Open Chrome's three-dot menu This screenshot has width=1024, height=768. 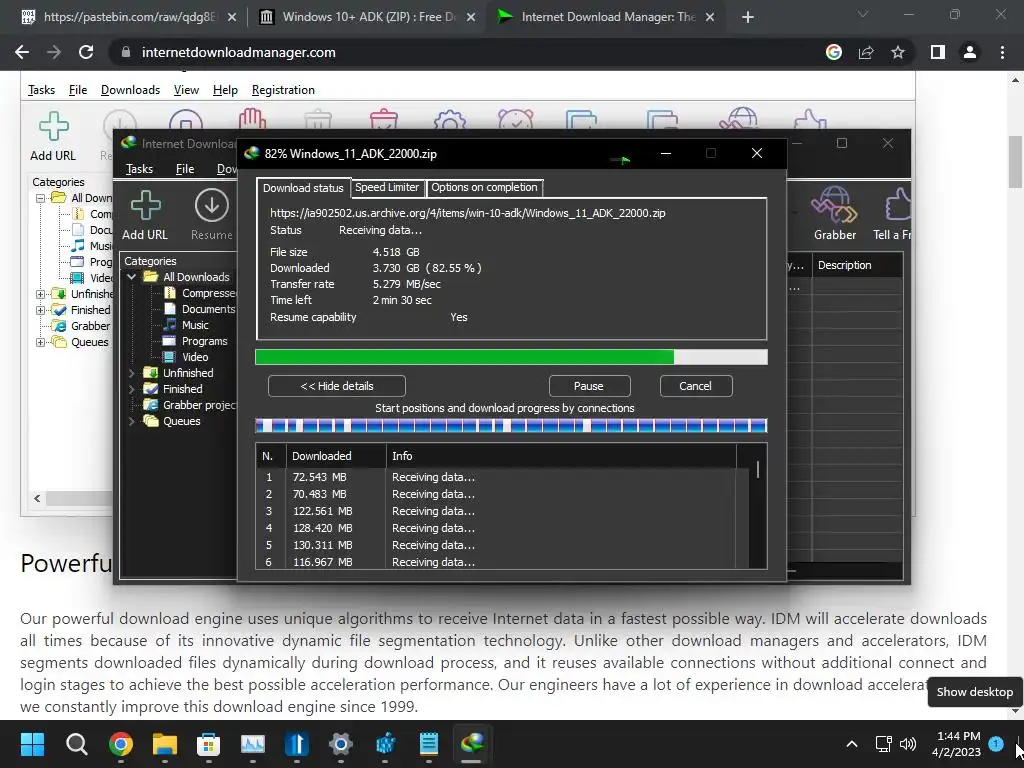1002,52
